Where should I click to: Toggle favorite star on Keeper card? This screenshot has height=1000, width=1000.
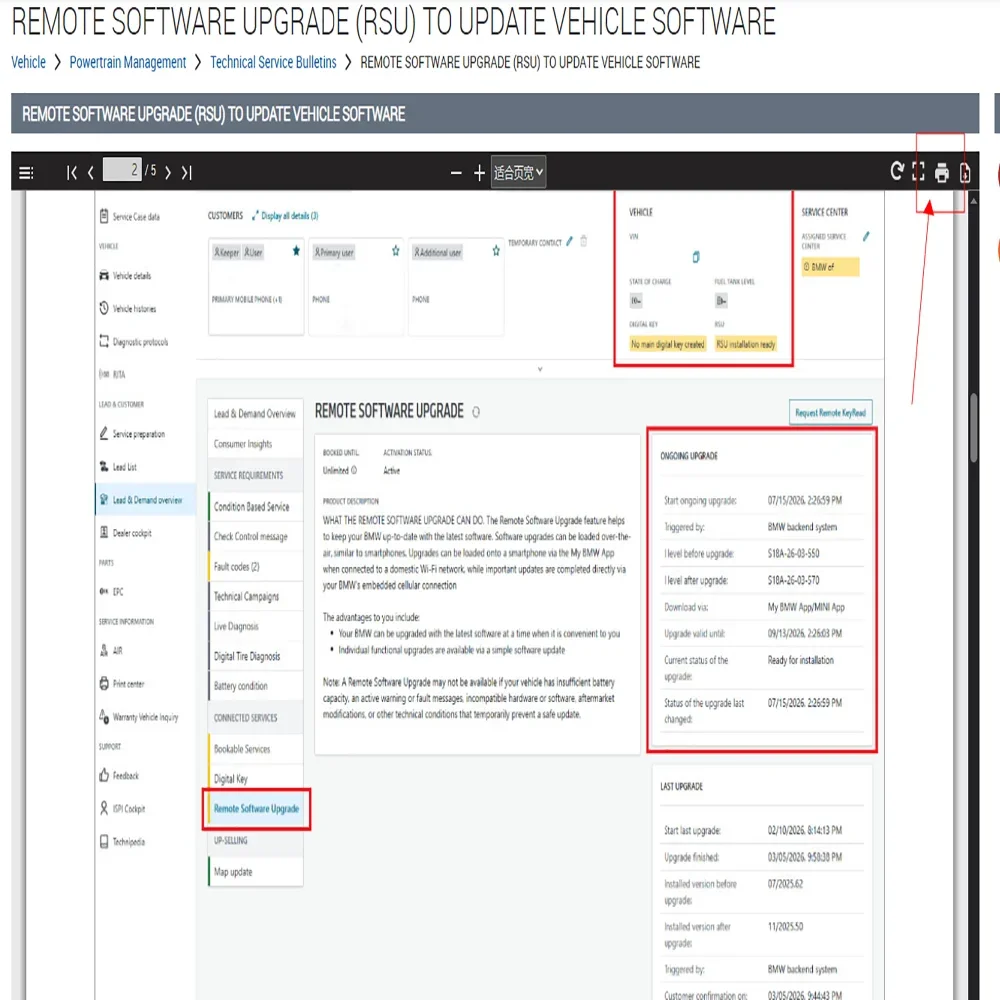click(x=296, y=251)
